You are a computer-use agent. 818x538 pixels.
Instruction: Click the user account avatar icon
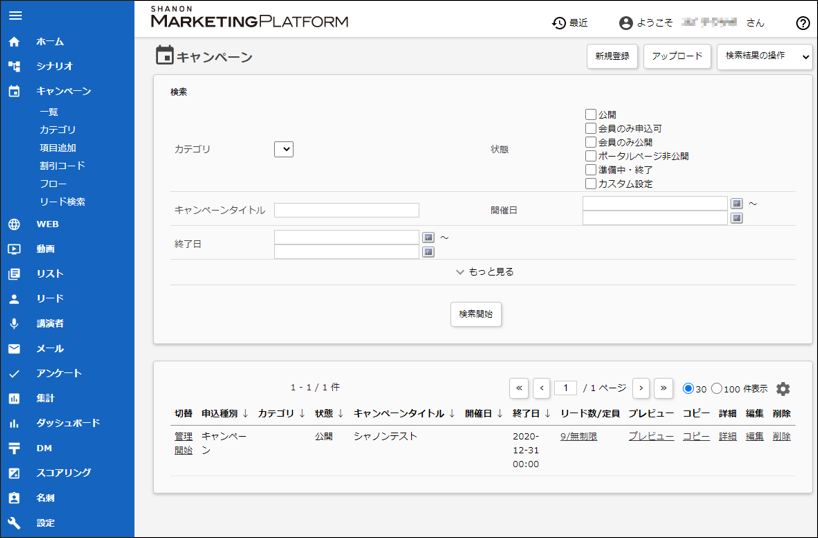(626, 23)
